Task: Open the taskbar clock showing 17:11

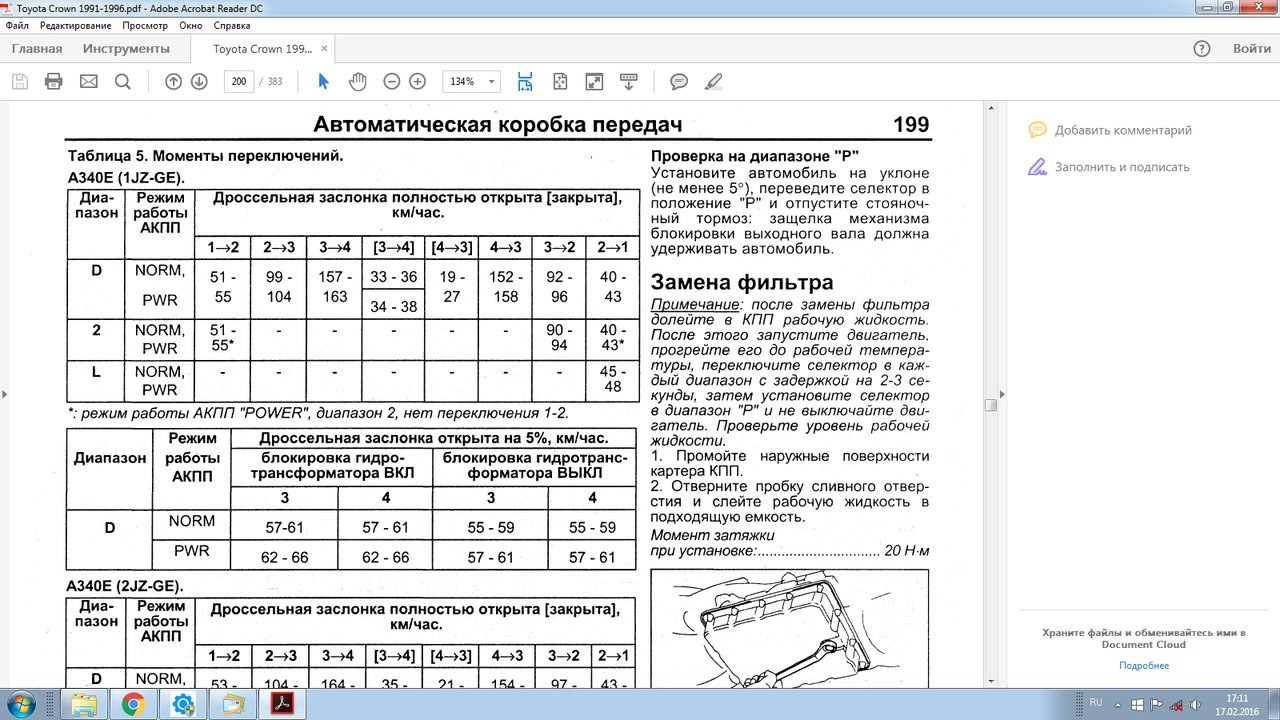Action: click(x=1237, y=704)
